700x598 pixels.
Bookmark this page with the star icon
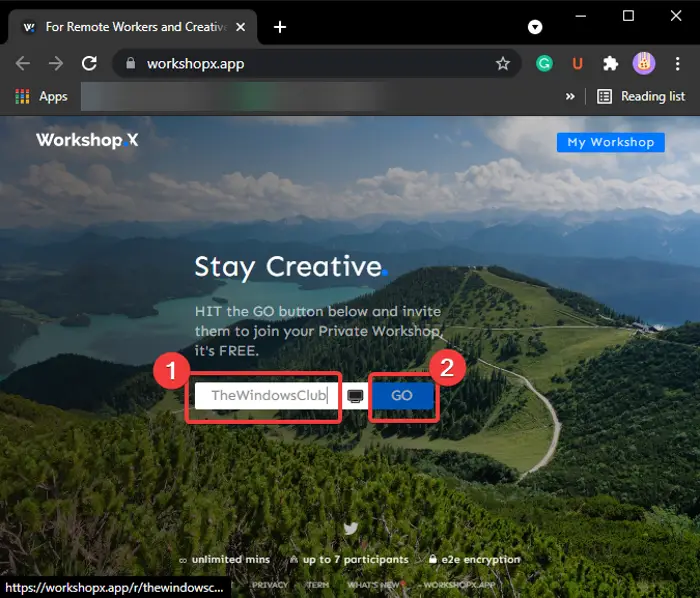(x=503, y=63)
